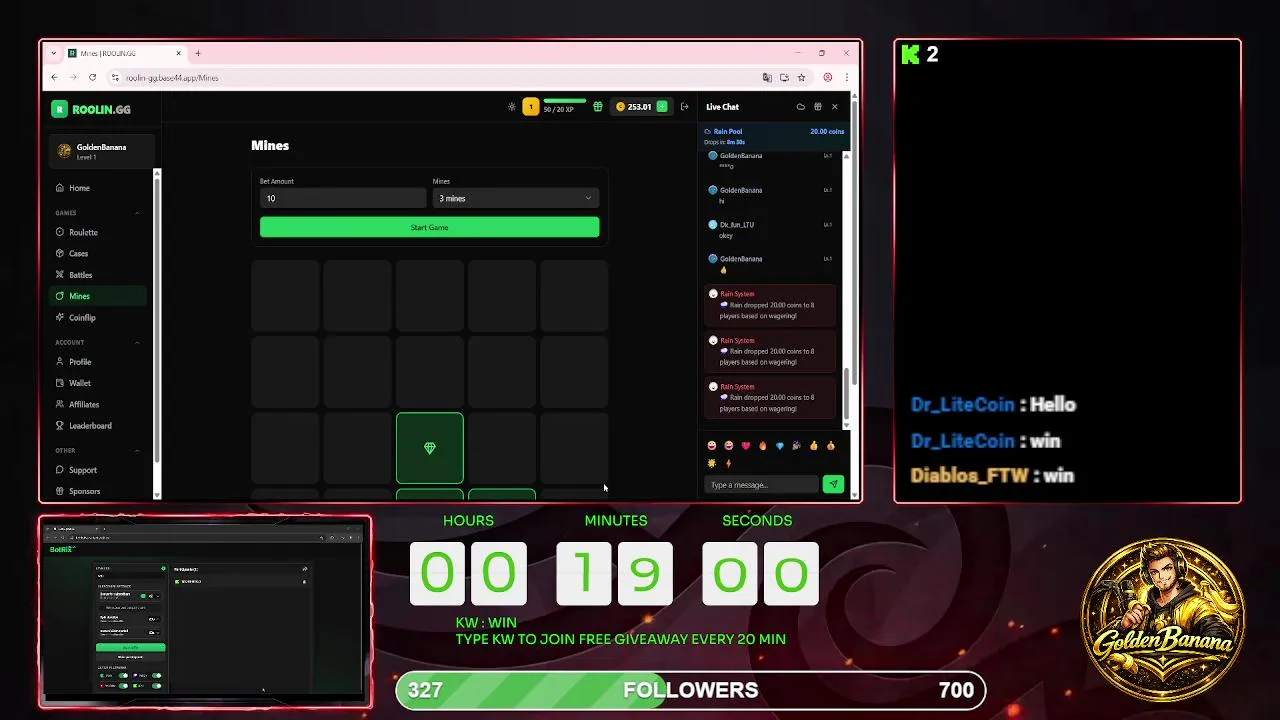This screenshot has height=720, width=1280.
Task: Click the chat message input field
Action: point(762,485)
